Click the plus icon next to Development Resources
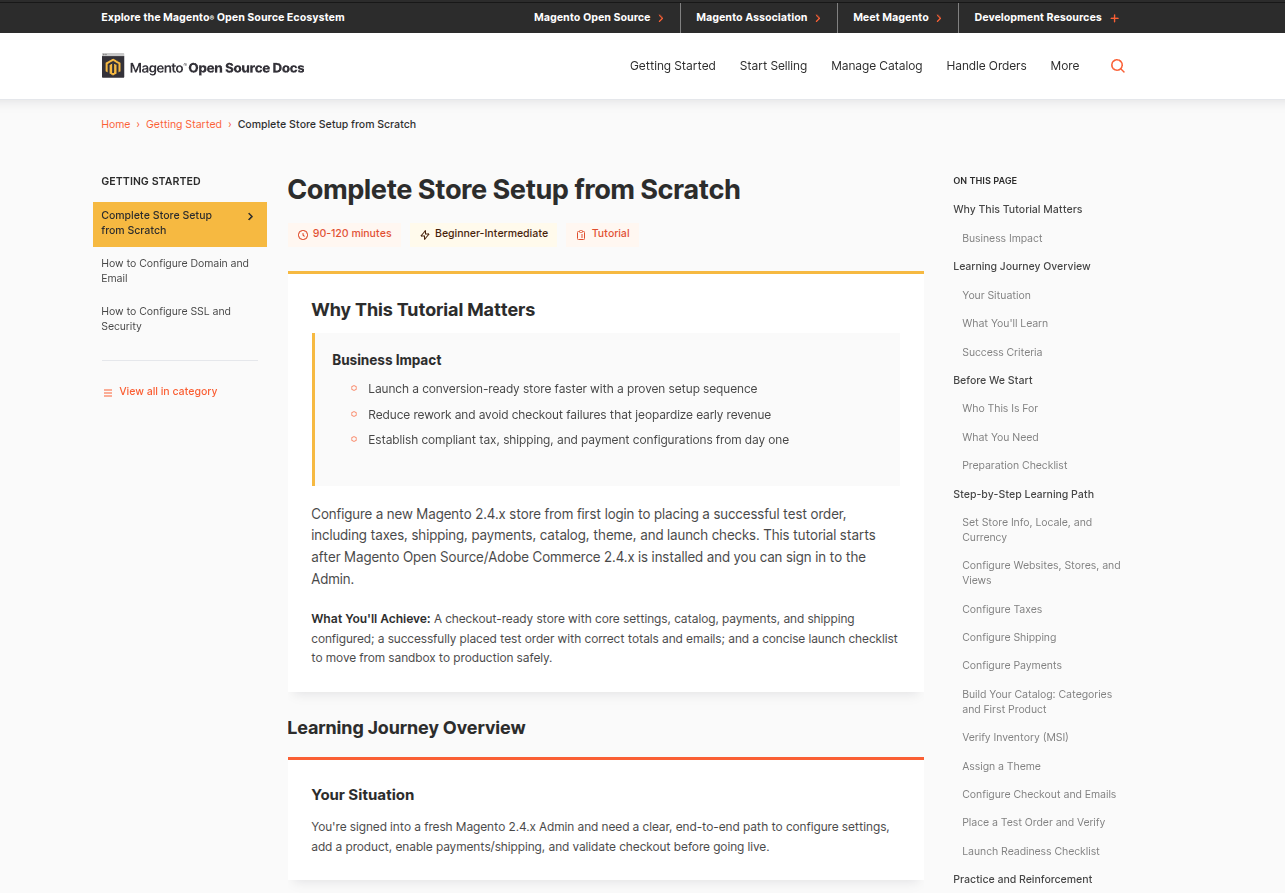The width and height of the screenshot is (1285, 893). tap(1115, 18)
